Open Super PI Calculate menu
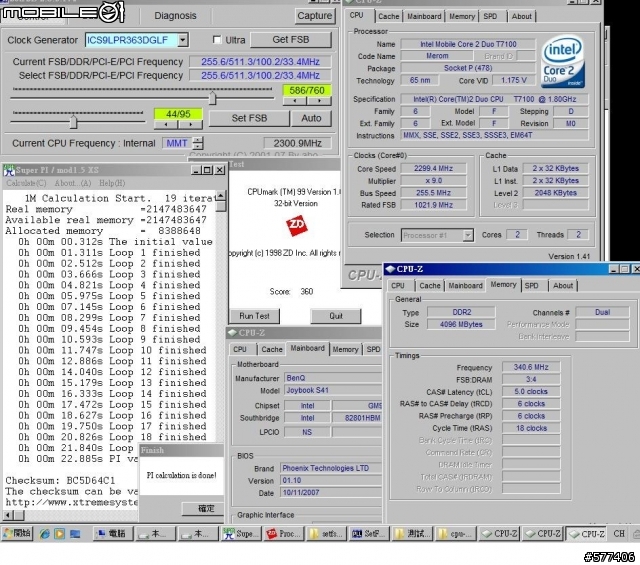The height and width of the screenshot is (565, 640). (26, 183)
